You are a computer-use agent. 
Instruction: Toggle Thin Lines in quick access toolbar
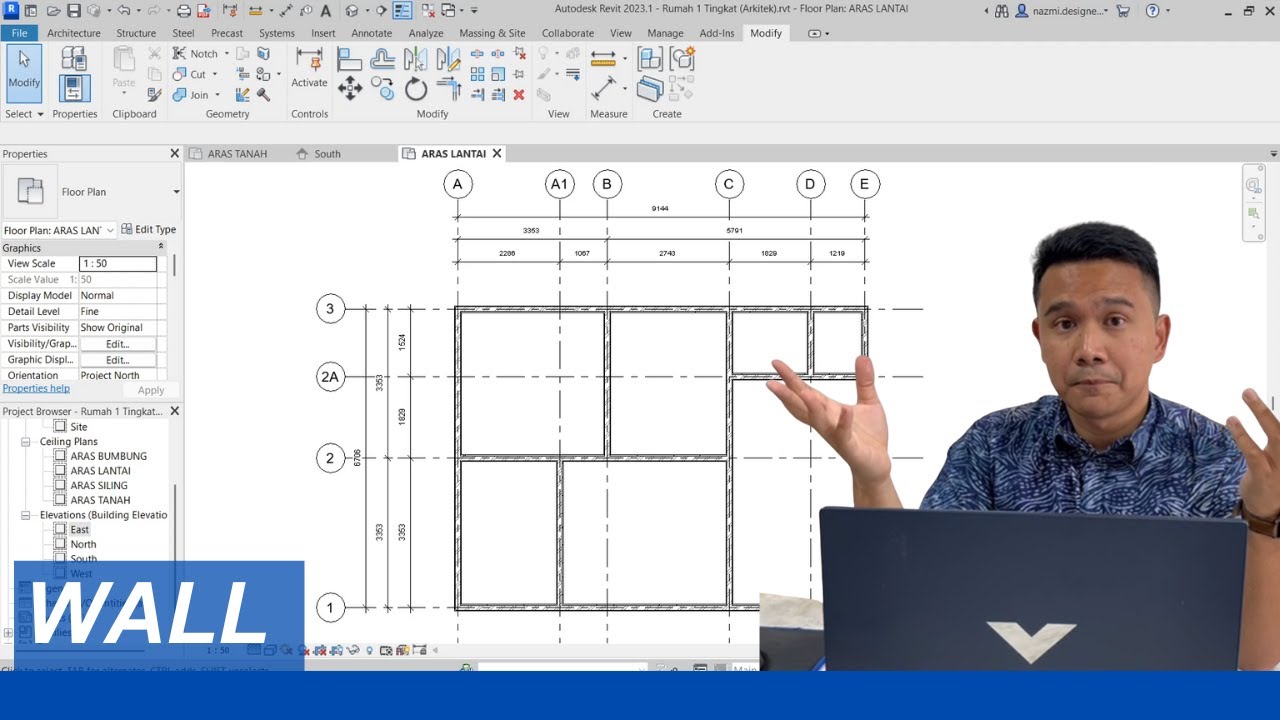coord(402,10)
